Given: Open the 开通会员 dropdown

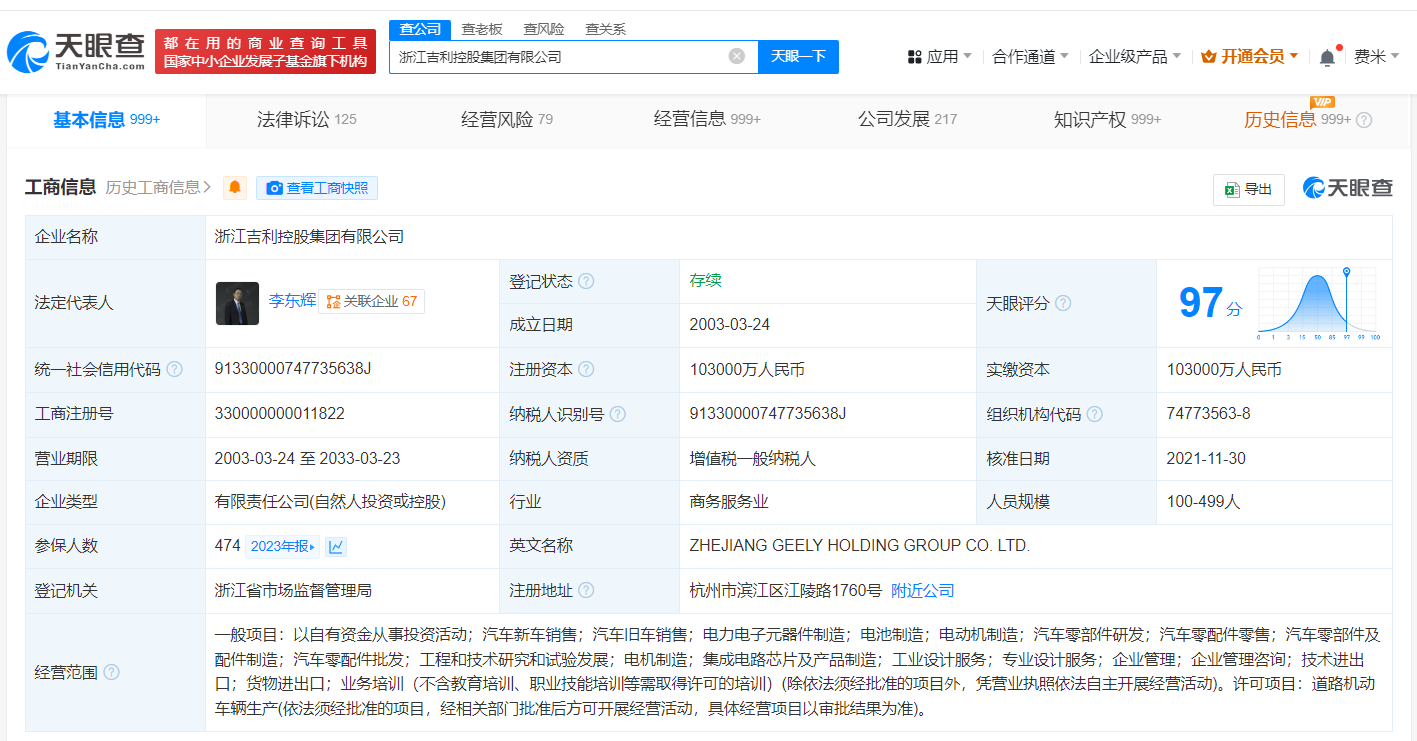Looking at the screenshot, I should 1250,57.
